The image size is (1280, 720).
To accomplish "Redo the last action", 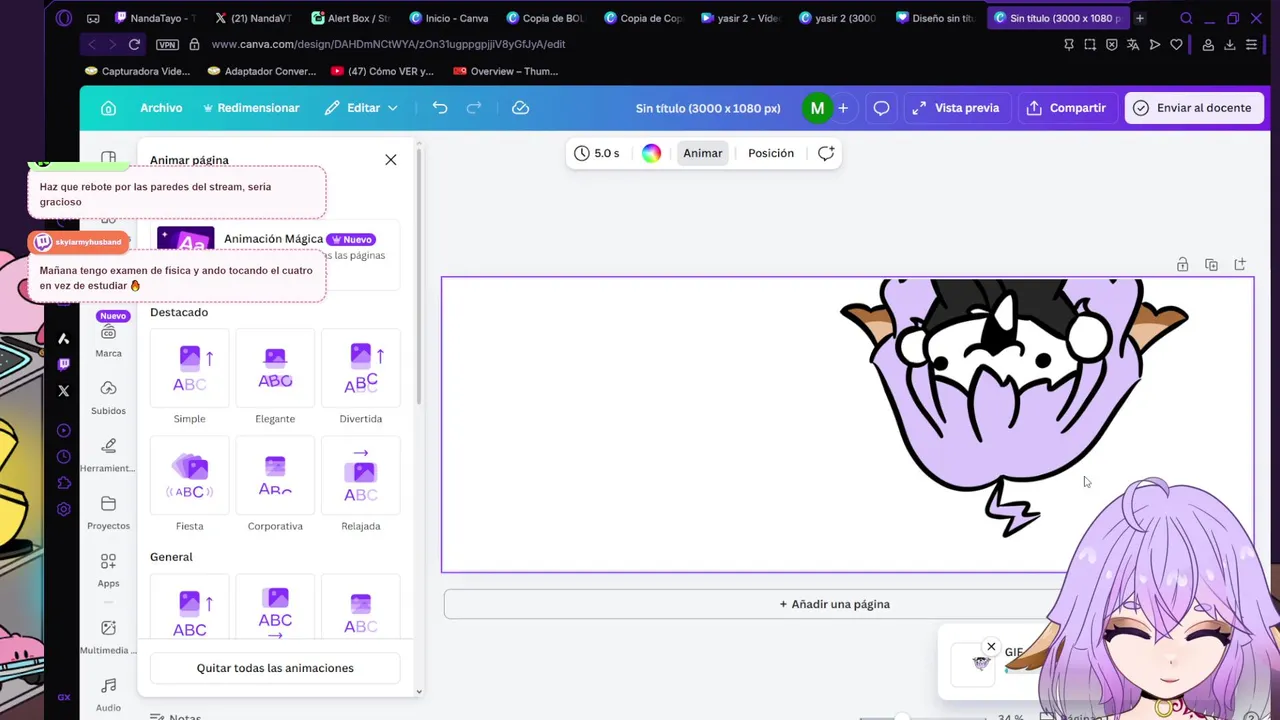I will pos(474,108).
